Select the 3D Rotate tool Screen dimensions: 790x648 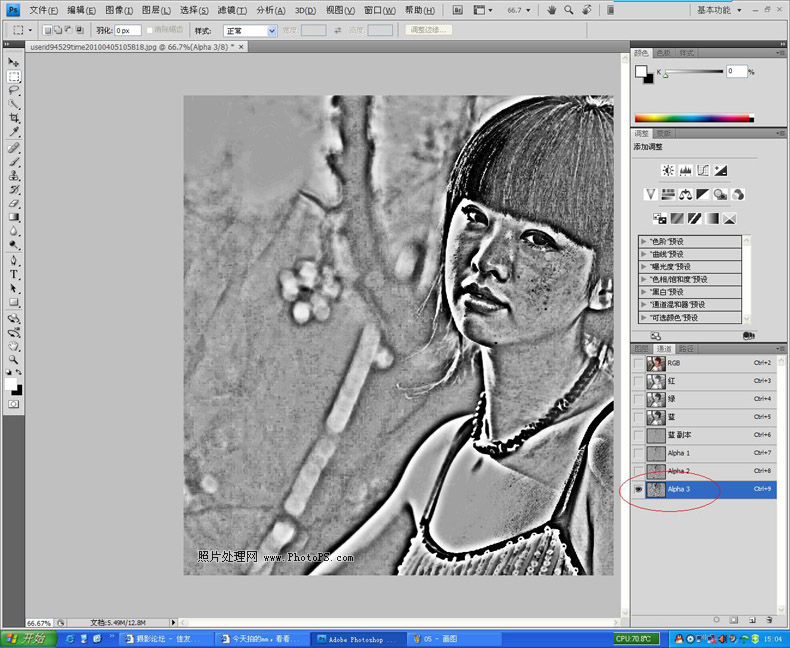point(14,318)
